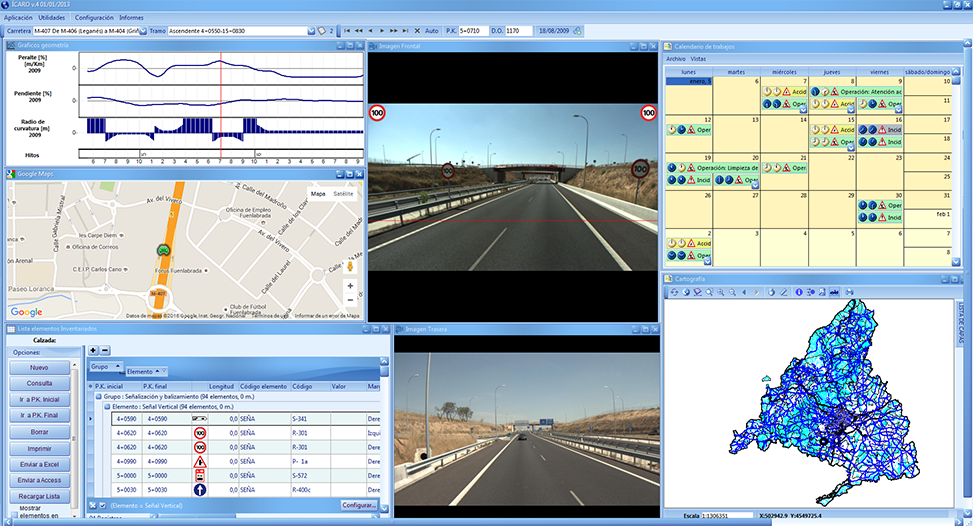Open the Configuración menu
973x526 pixels.
(94, 18)
